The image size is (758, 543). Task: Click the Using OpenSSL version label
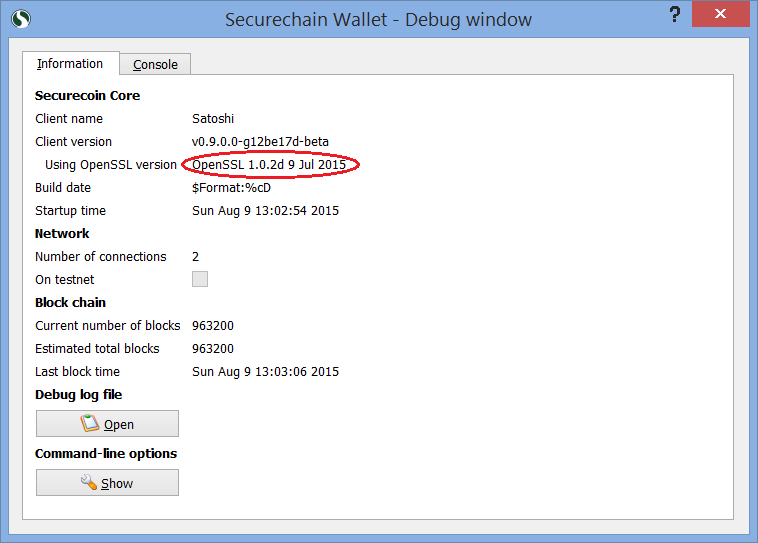pos(111,165)
